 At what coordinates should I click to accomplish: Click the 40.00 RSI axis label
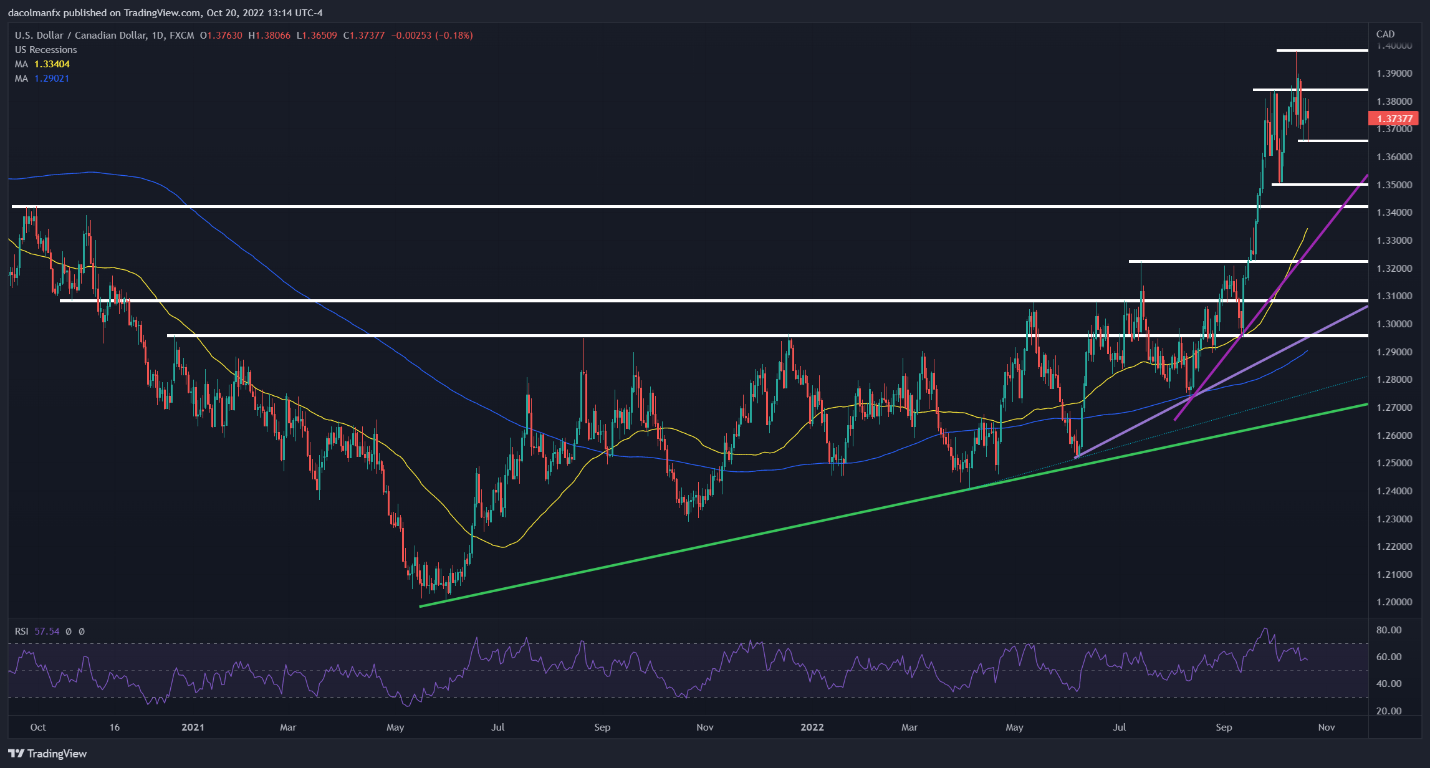(1389, 684)
